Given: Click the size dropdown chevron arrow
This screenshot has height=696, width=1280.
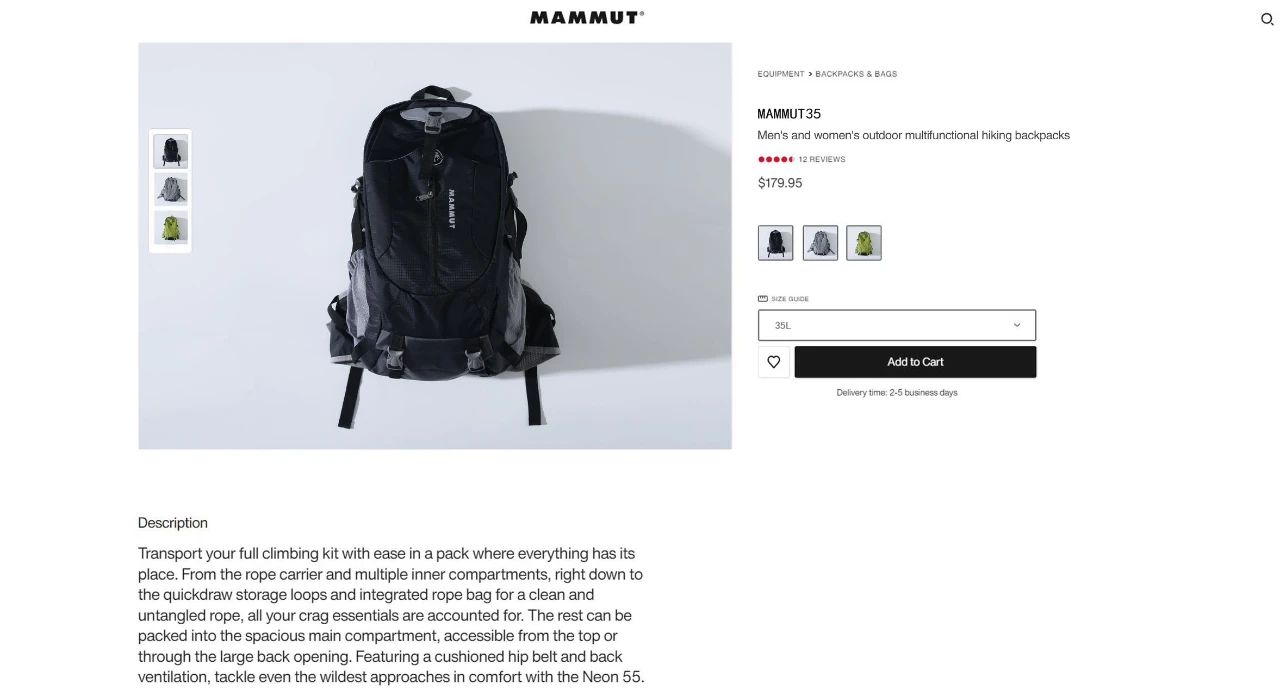Looking at the screenshot, I should pyautogui.click(x=1017, y=325).
